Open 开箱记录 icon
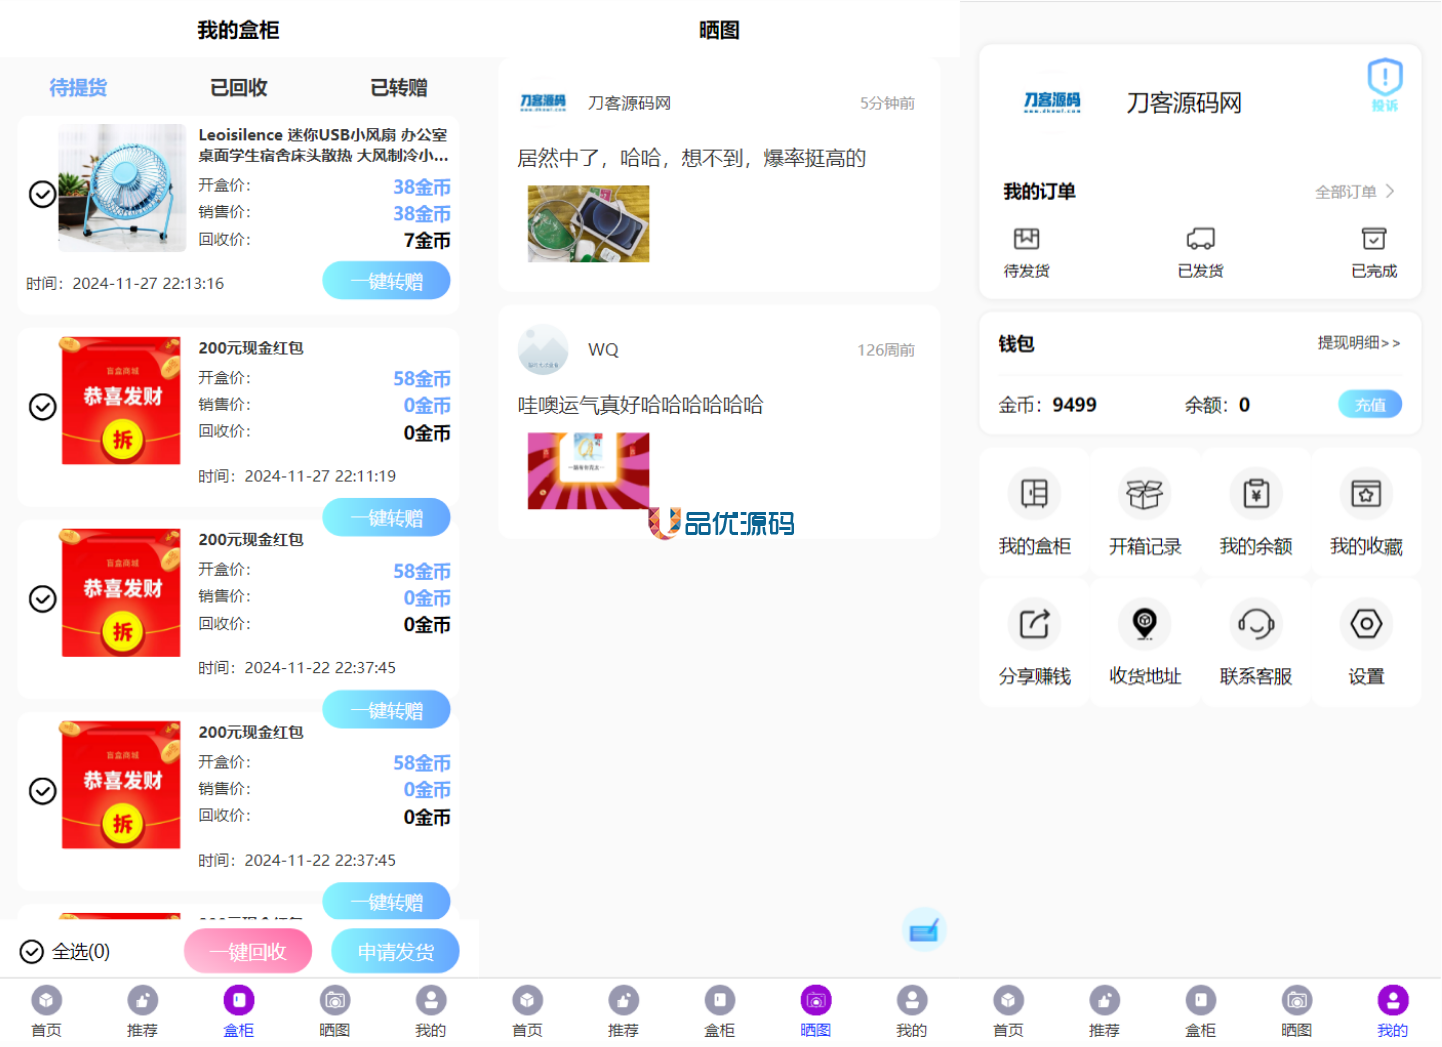The width and height of the screenshot is (1442, 1047). pyautogui.click(x=1145, y=494)
